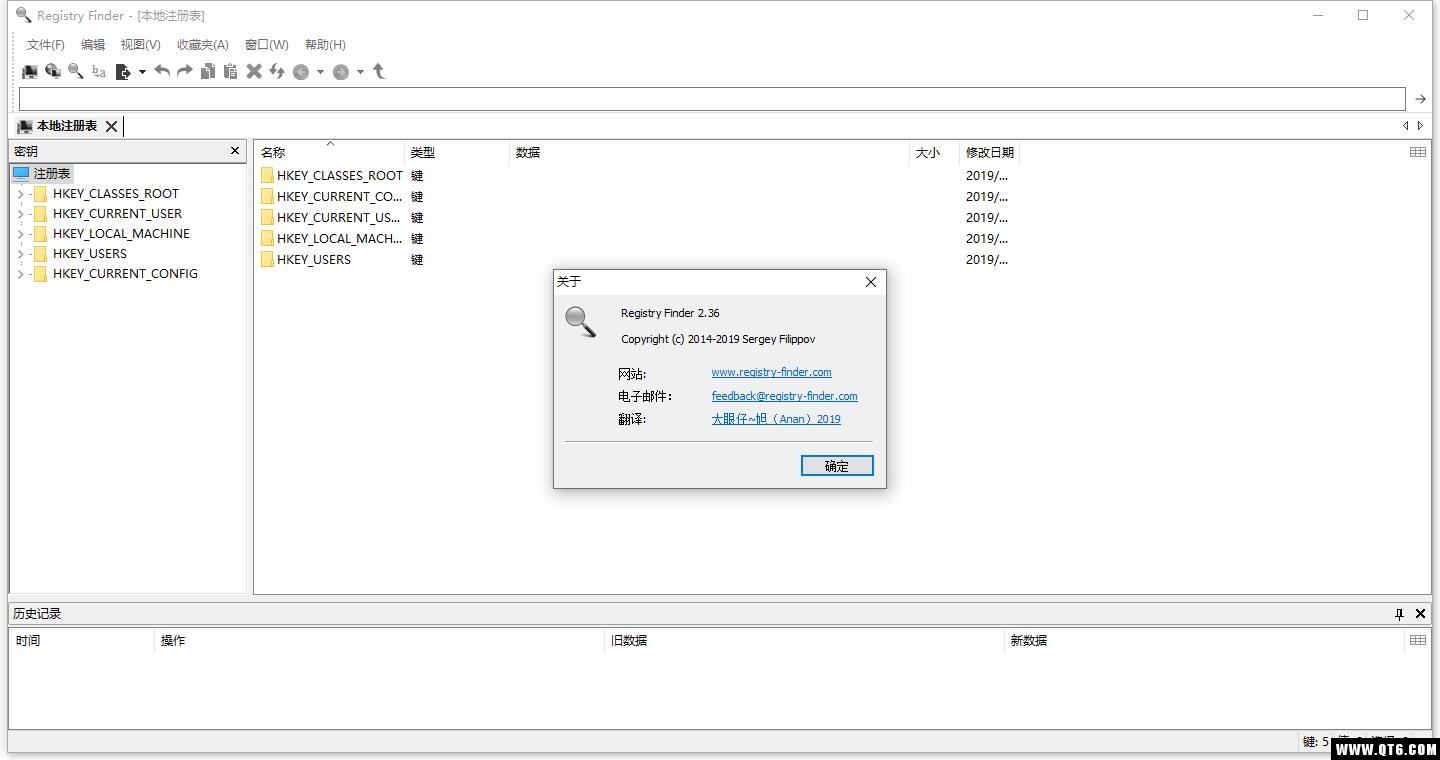Close the 密钥 tree panel
This screenshot has height=760, width=1440.
[235, 151]
